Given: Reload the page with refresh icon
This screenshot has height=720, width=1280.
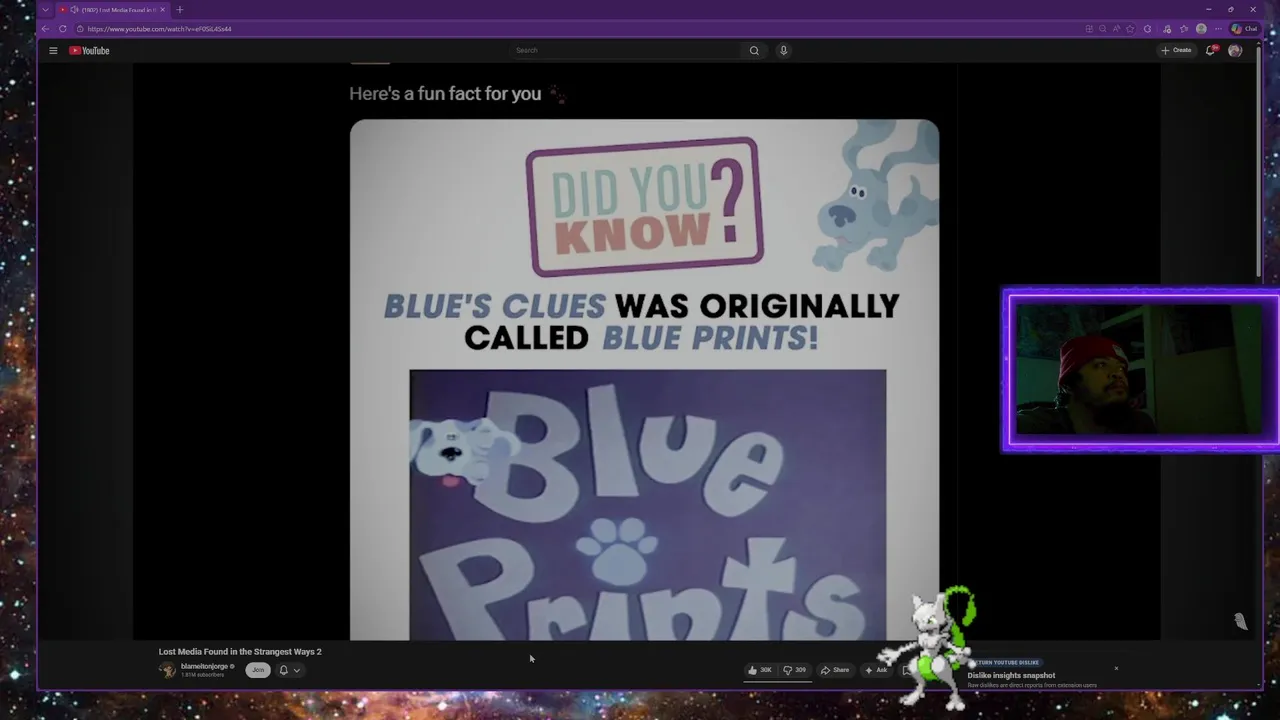Looking at the screenshot, I should (x=62, y=29).
